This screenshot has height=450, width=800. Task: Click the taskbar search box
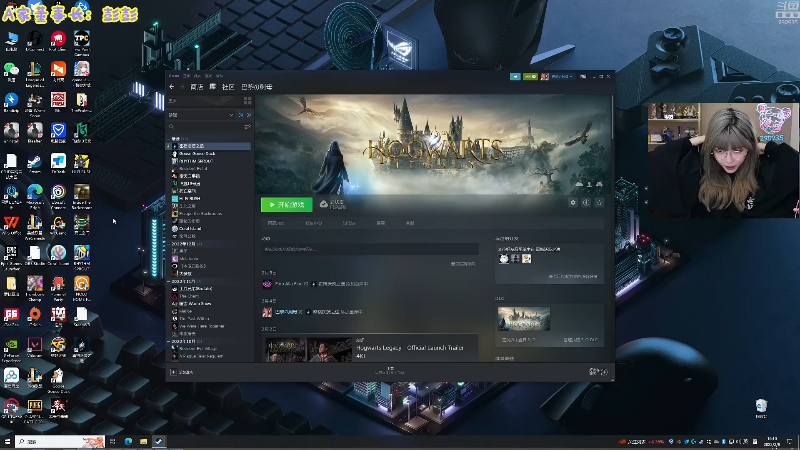[x=60, y=441]
